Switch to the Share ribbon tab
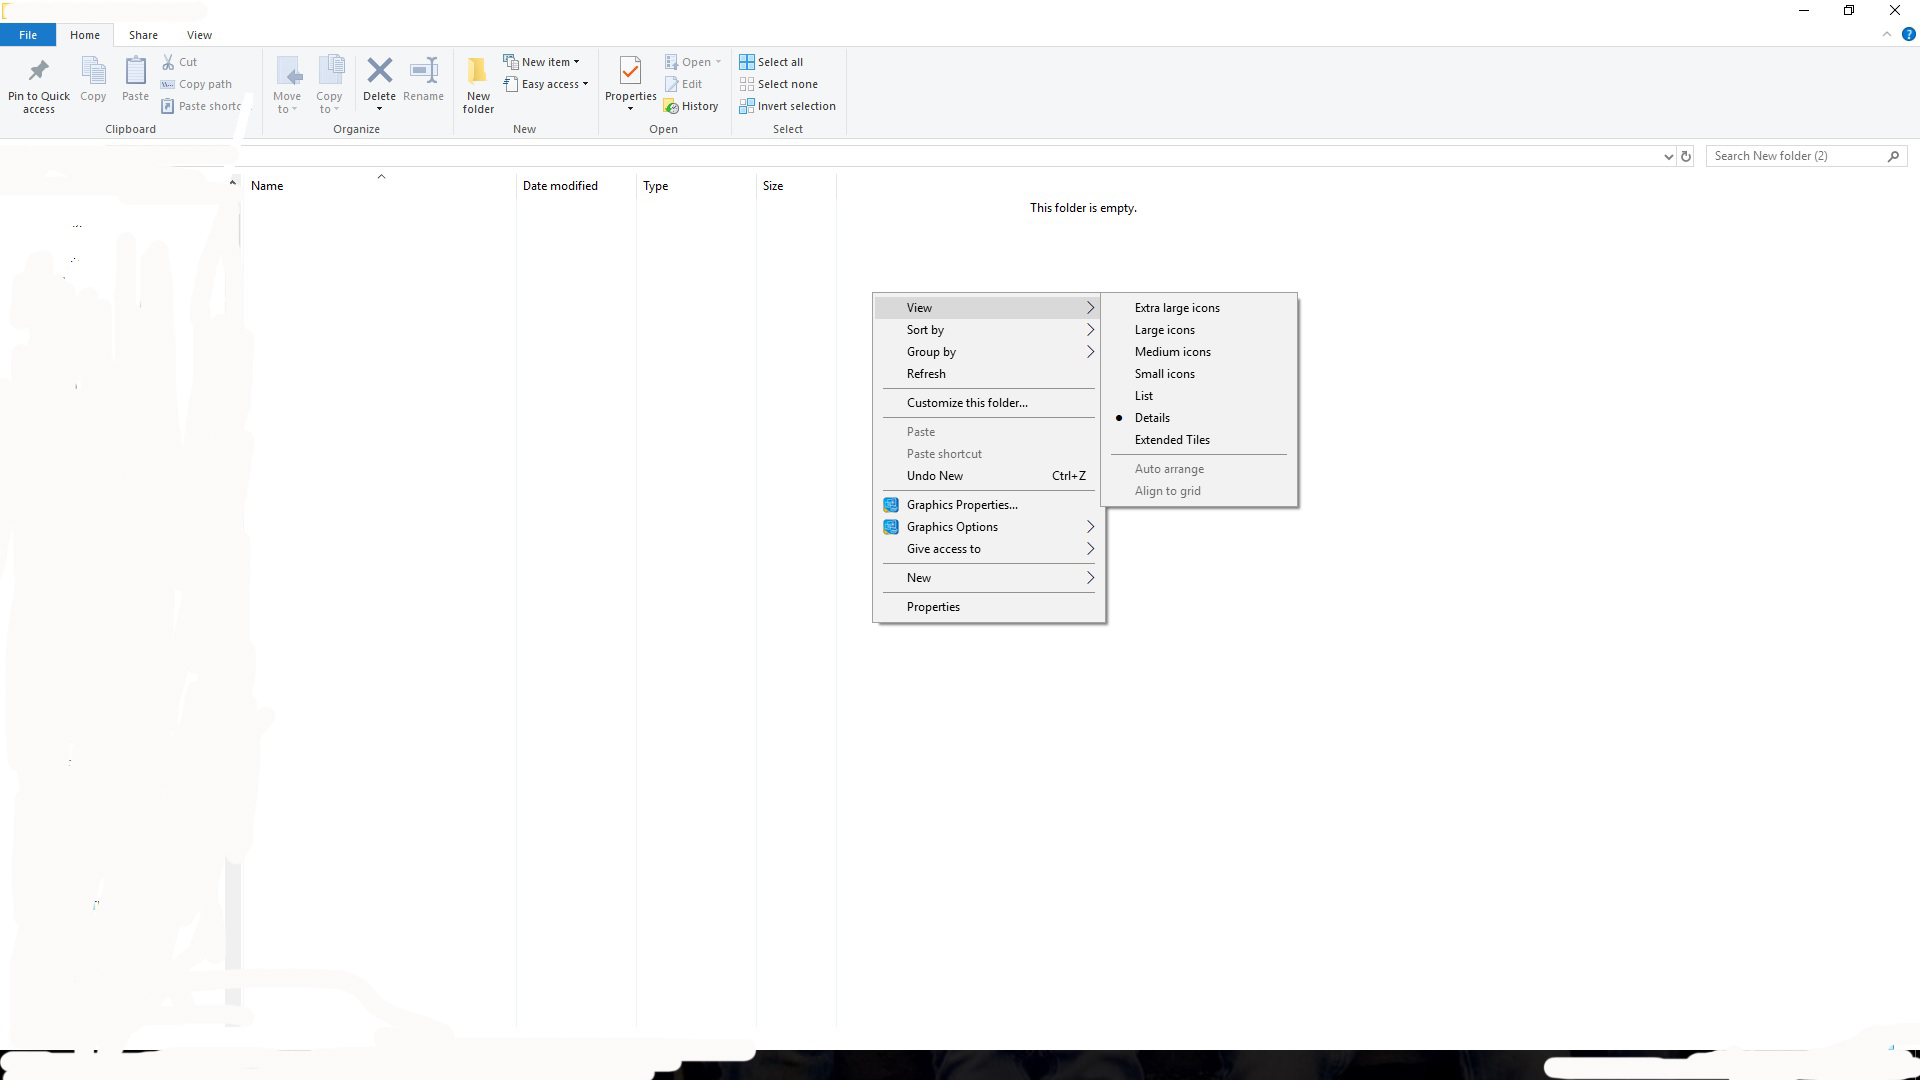This screenshot has height=1080, width=1920. [x=143, y=35]
